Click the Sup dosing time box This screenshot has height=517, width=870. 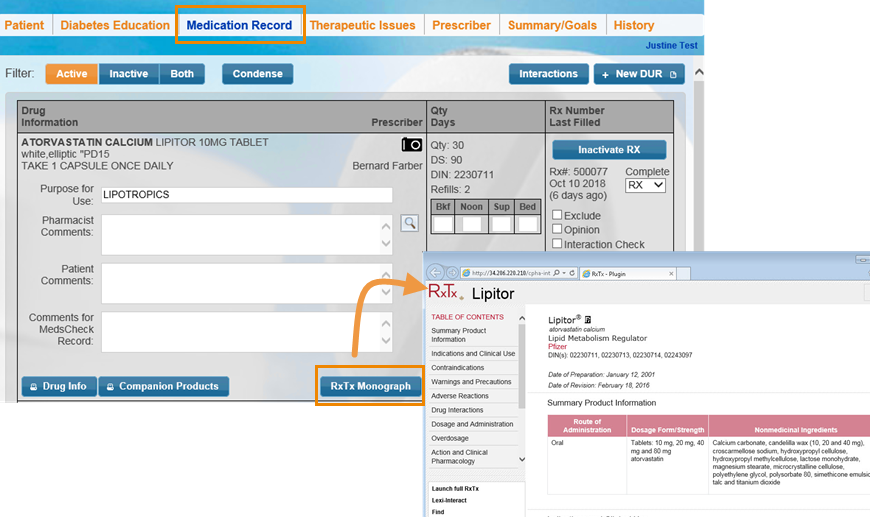[x=502, y=224]
